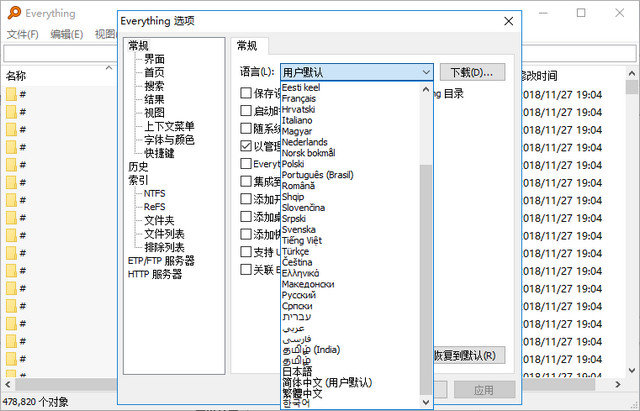
Task: Select Ελληνικά in the language list
Action: 300,273
